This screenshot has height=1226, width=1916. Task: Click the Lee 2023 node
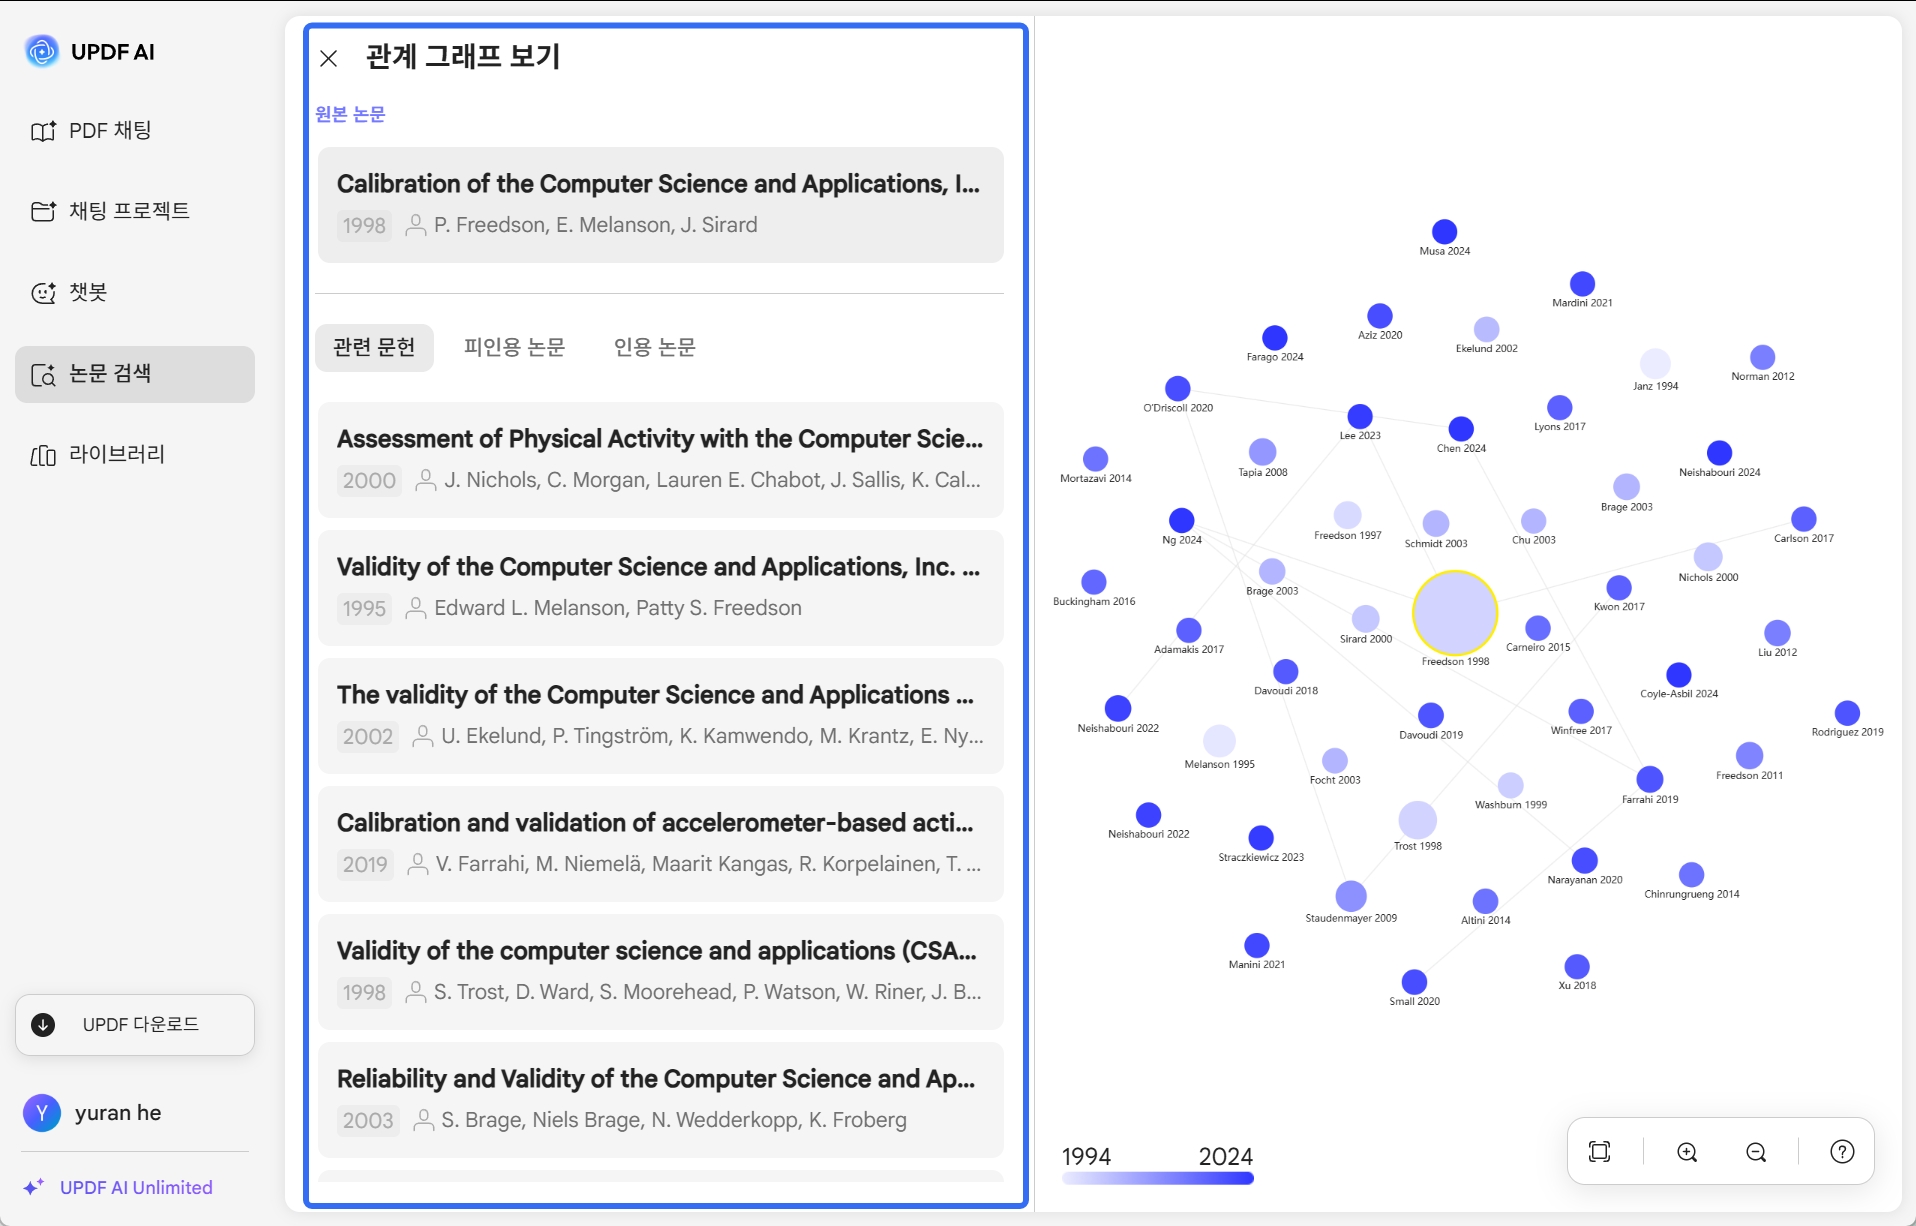coord(1360,416)
